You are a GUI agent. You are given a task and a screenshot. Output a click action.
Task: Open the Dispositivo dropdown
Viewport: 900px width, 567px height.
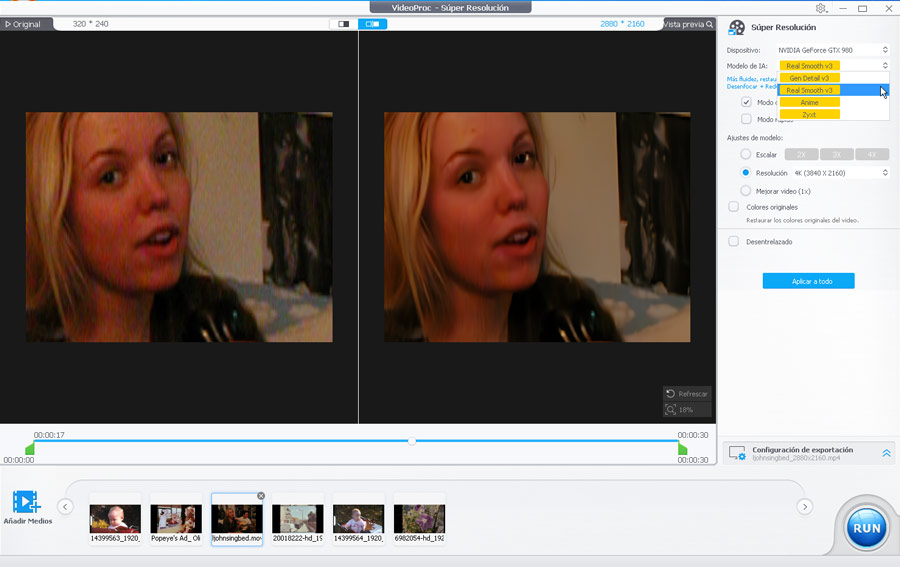click(x=833, y=50)
